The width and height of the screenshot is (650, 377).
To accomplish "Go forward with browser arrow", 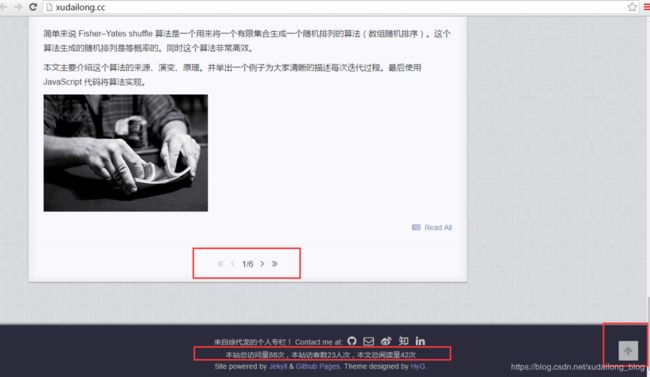I will [18, 7].
